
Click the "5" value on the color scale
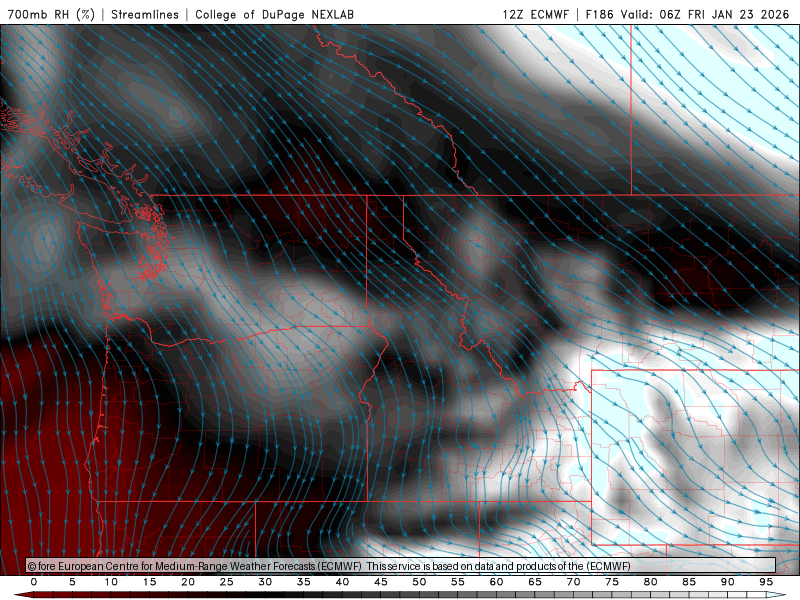click(72, 582)
